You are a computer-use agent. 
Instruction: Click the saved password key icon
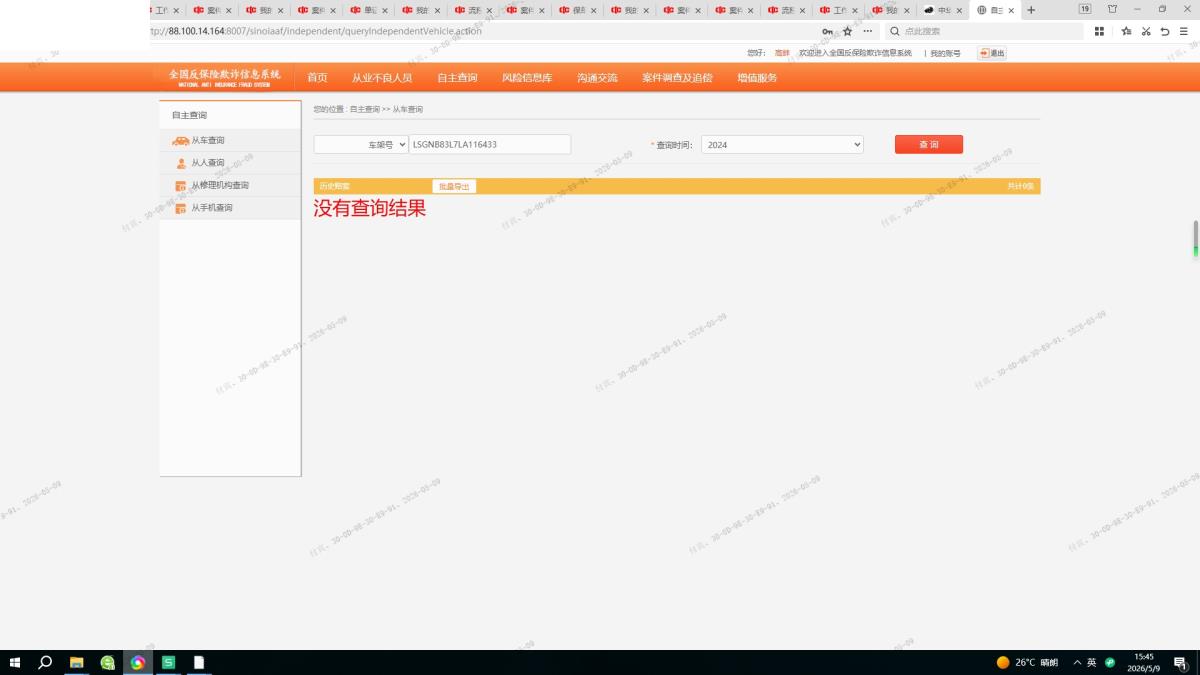827,32
